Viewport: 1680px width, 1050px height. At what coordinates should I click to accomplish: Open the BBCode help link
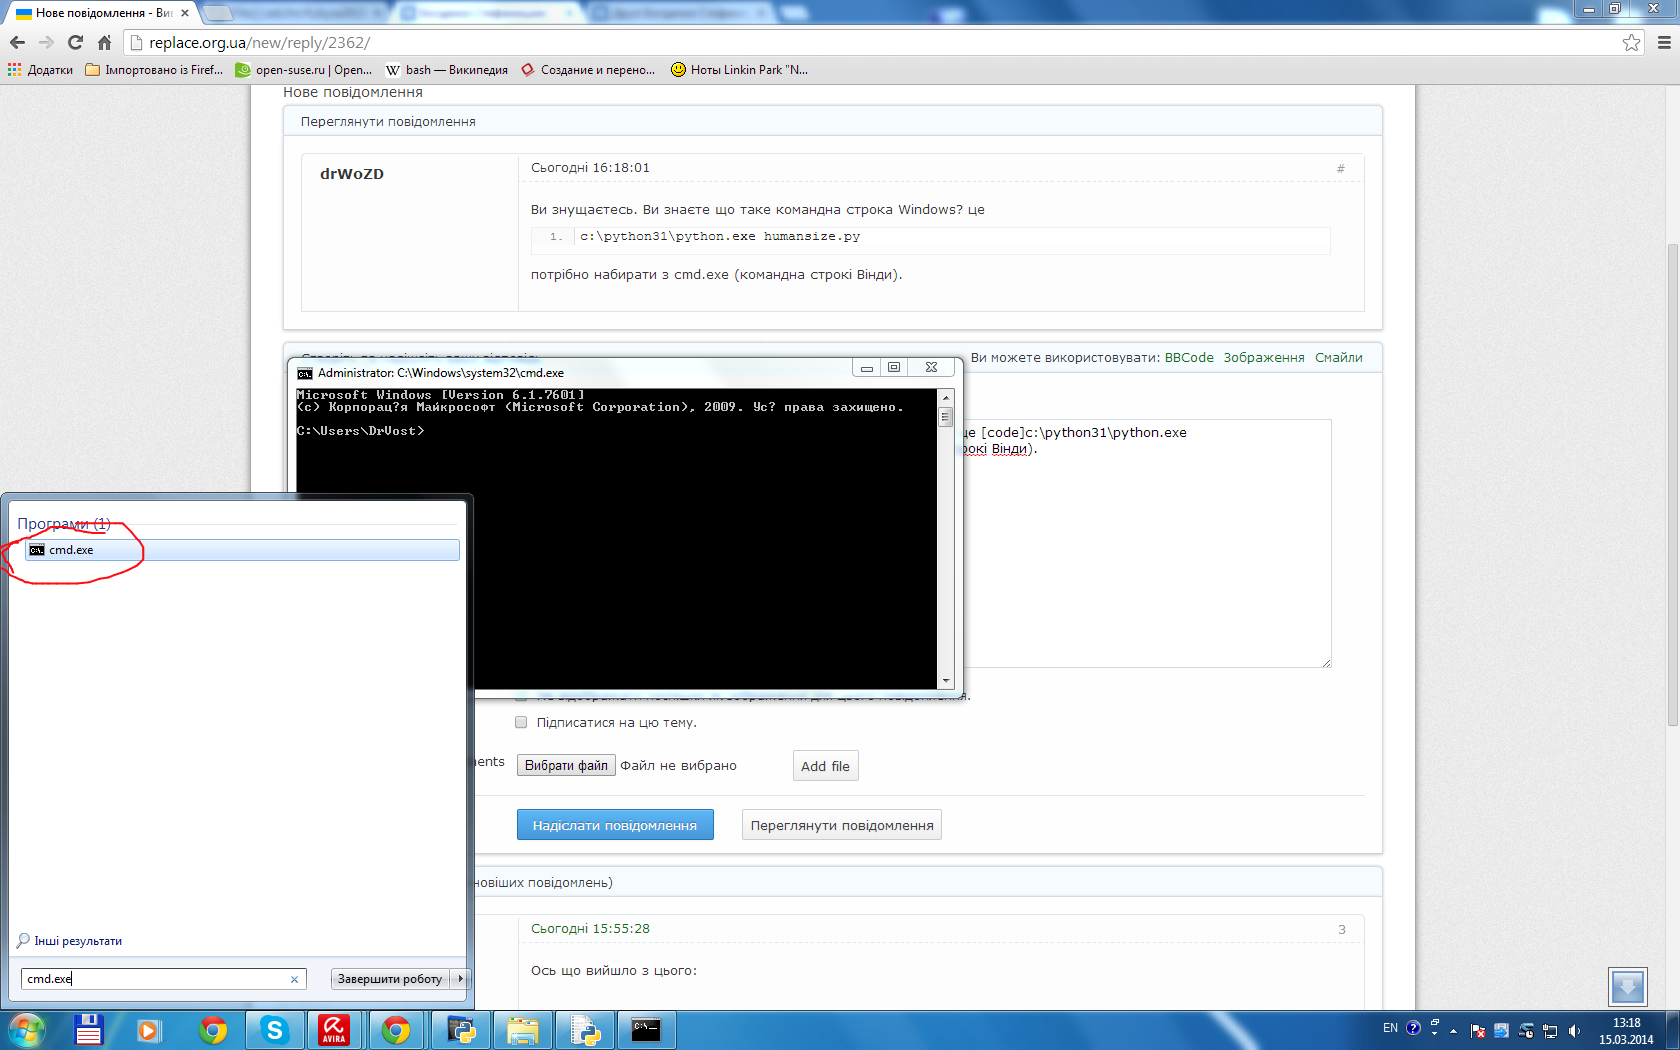1188,358
